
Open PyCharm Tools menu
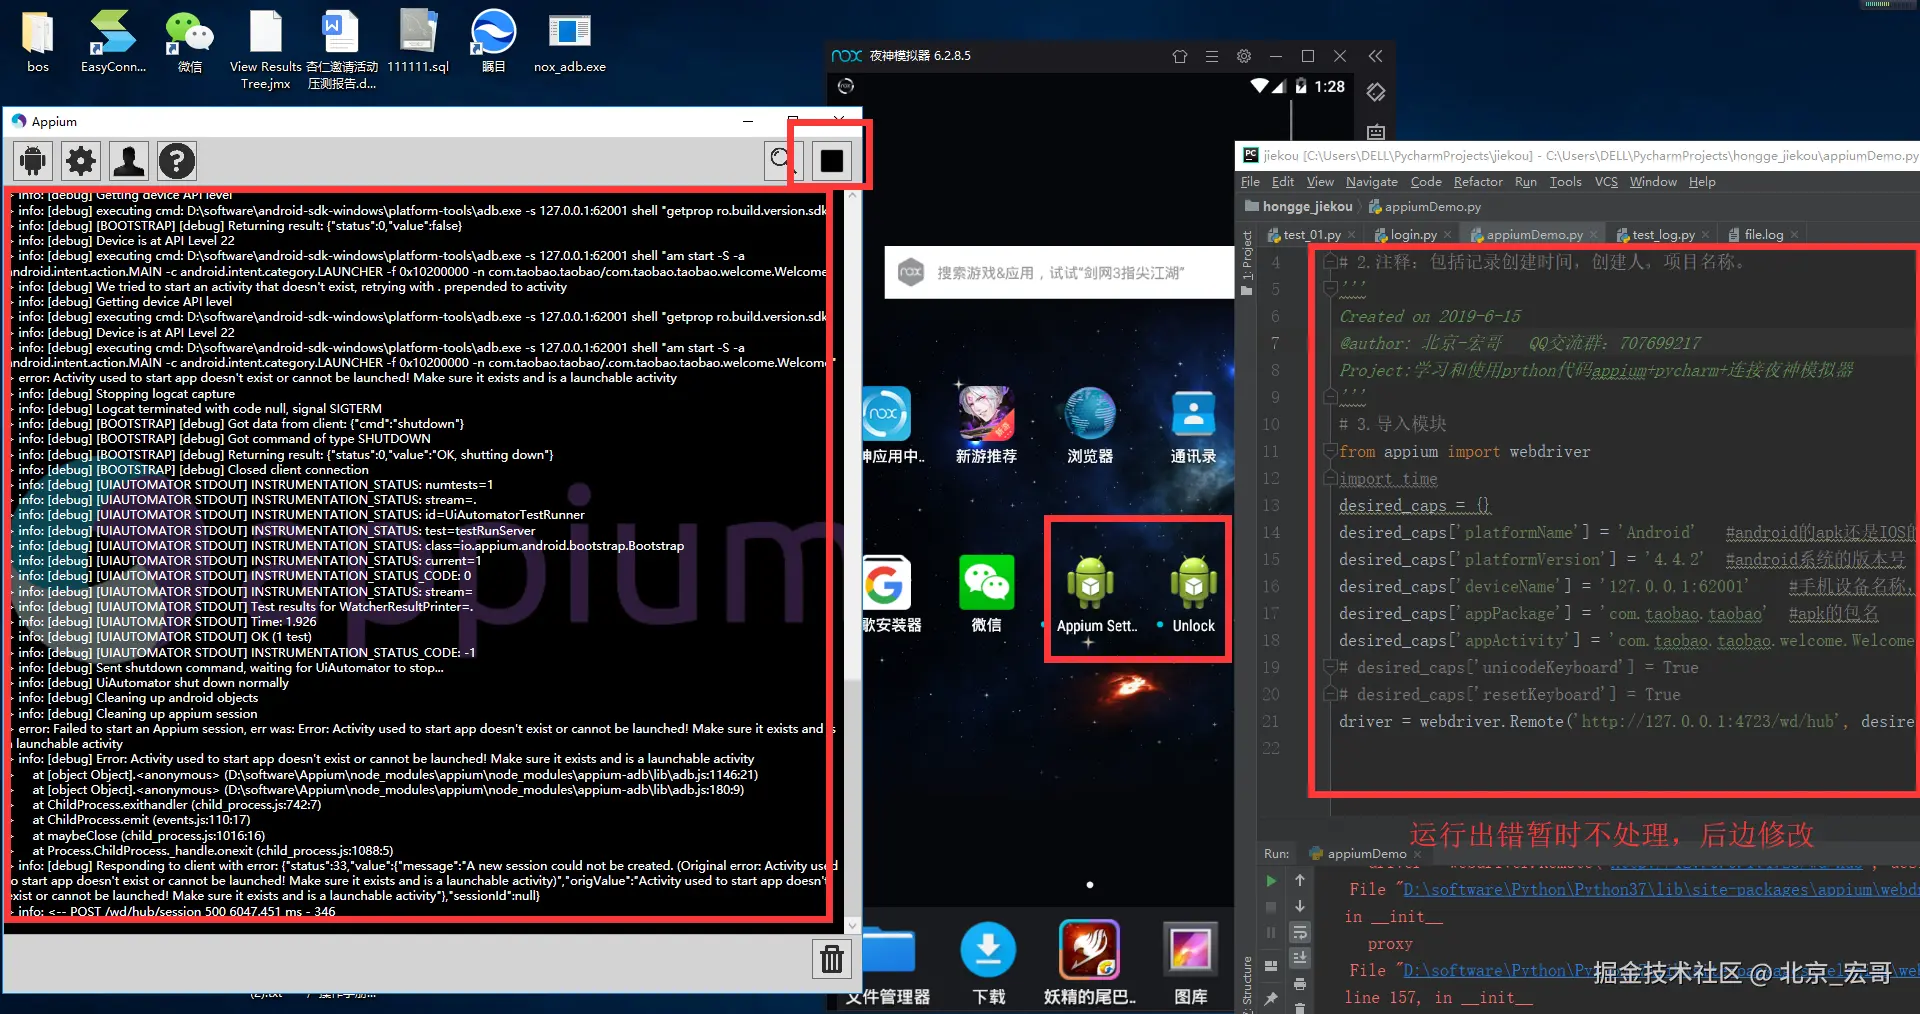tap(1566, 182)
